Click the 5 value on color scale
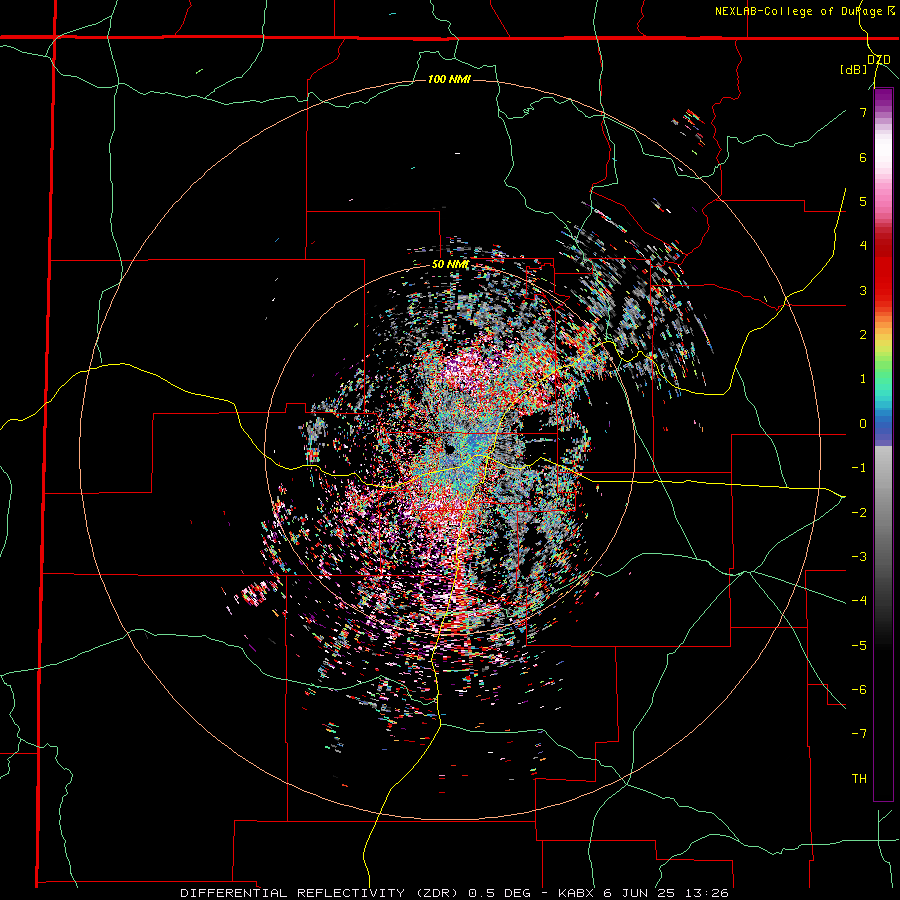900x900 pixels. pyautogui.click(x=863, y=201)
